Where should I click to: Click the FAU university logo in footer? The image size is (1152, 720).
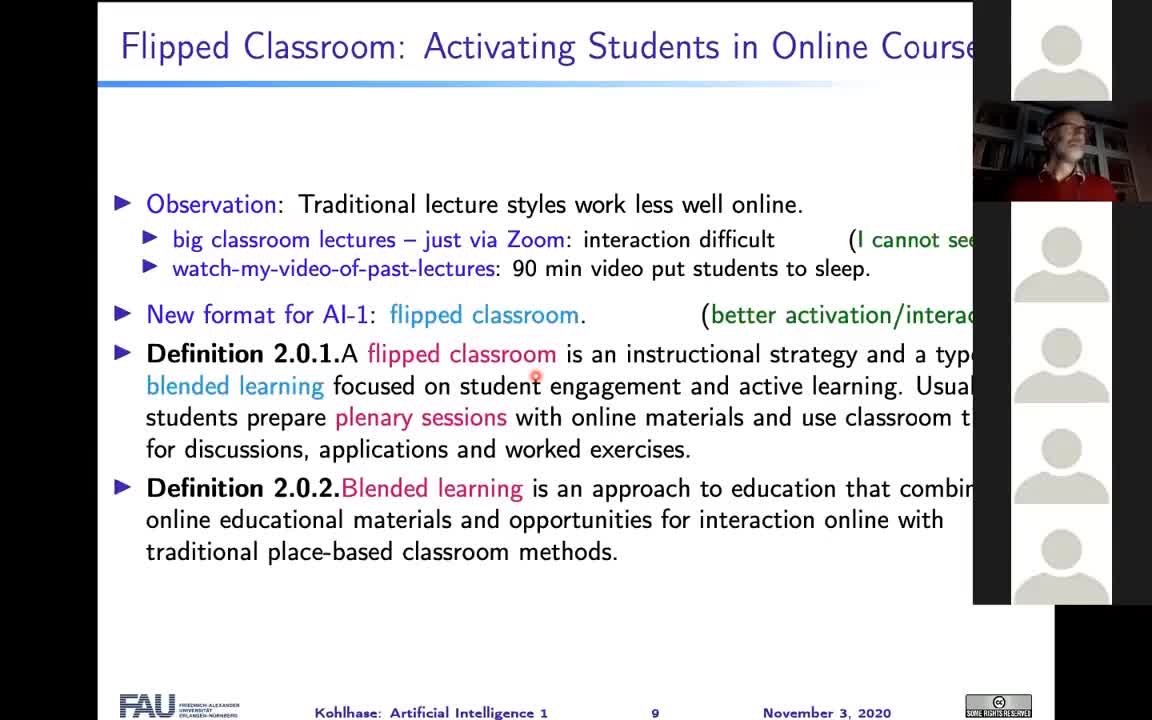point(178,706)
